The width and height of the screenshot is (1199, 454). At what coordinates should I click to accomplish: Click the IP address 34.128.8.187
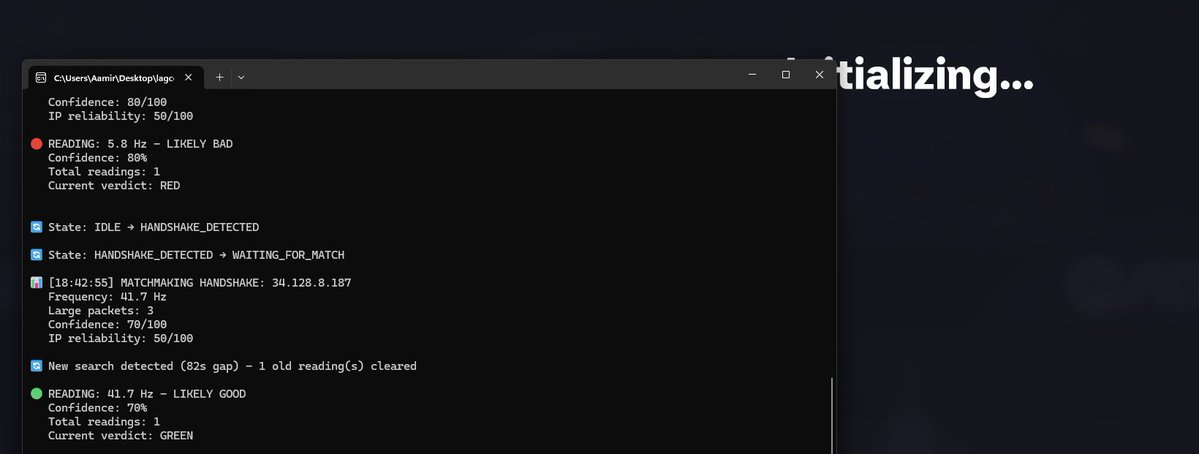[x=311, y=283]
